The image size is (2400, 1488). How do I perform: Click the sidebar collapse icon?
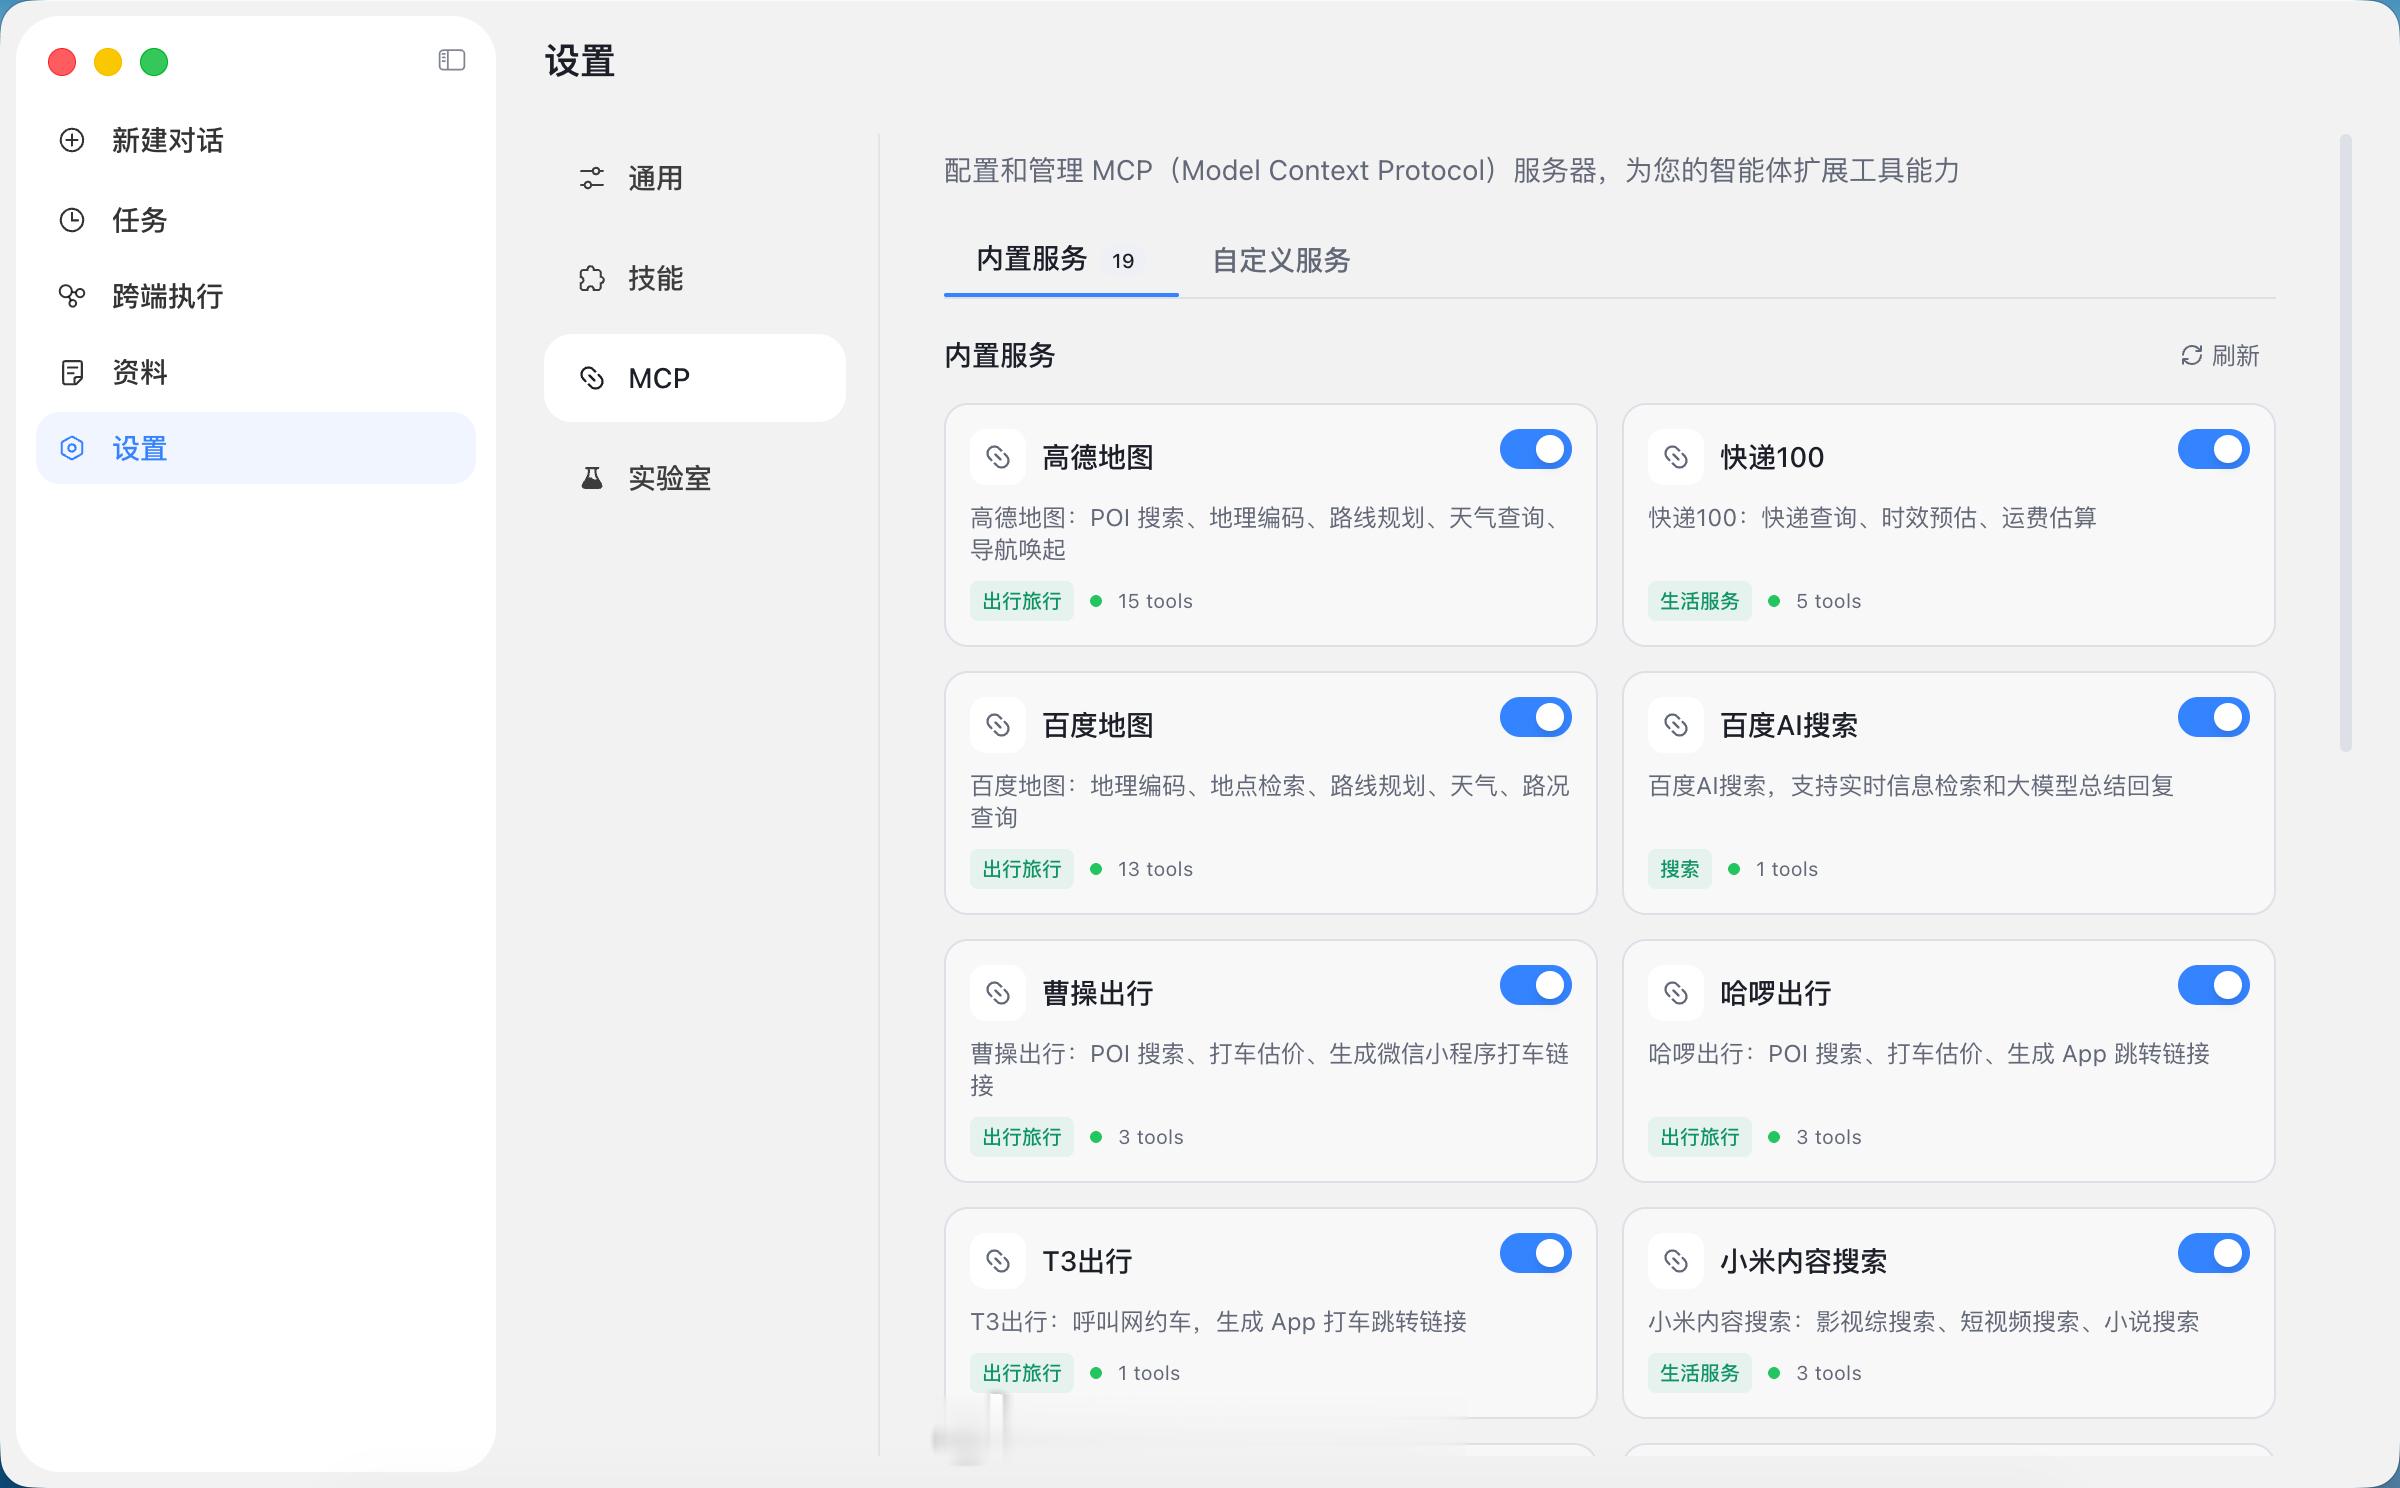pyautogui.click(x=452, y=61)
